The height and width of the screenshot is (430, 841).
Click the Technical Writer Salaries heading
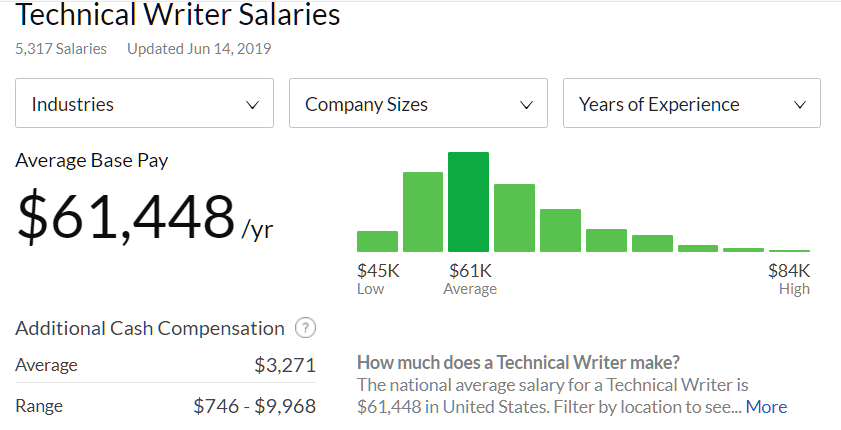pos(178,16)
